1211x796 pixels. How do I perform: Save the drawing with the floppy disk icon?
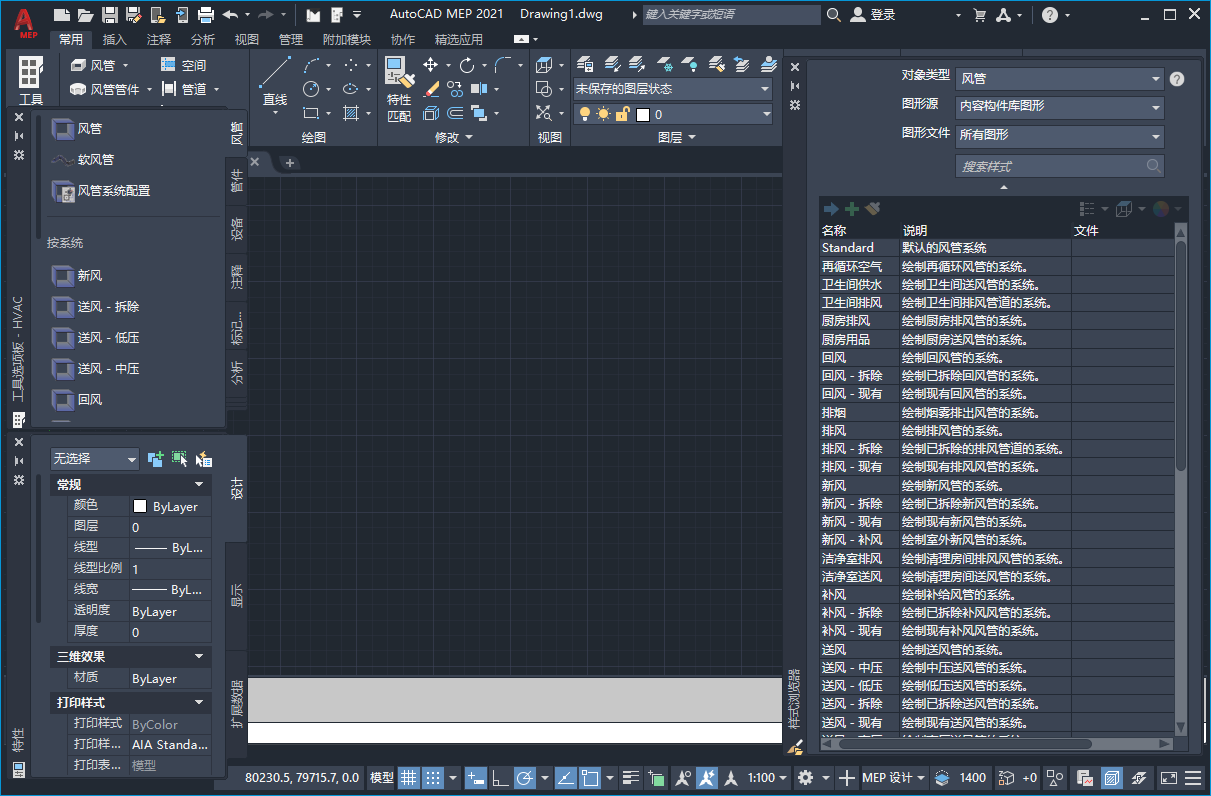point(110,15)
